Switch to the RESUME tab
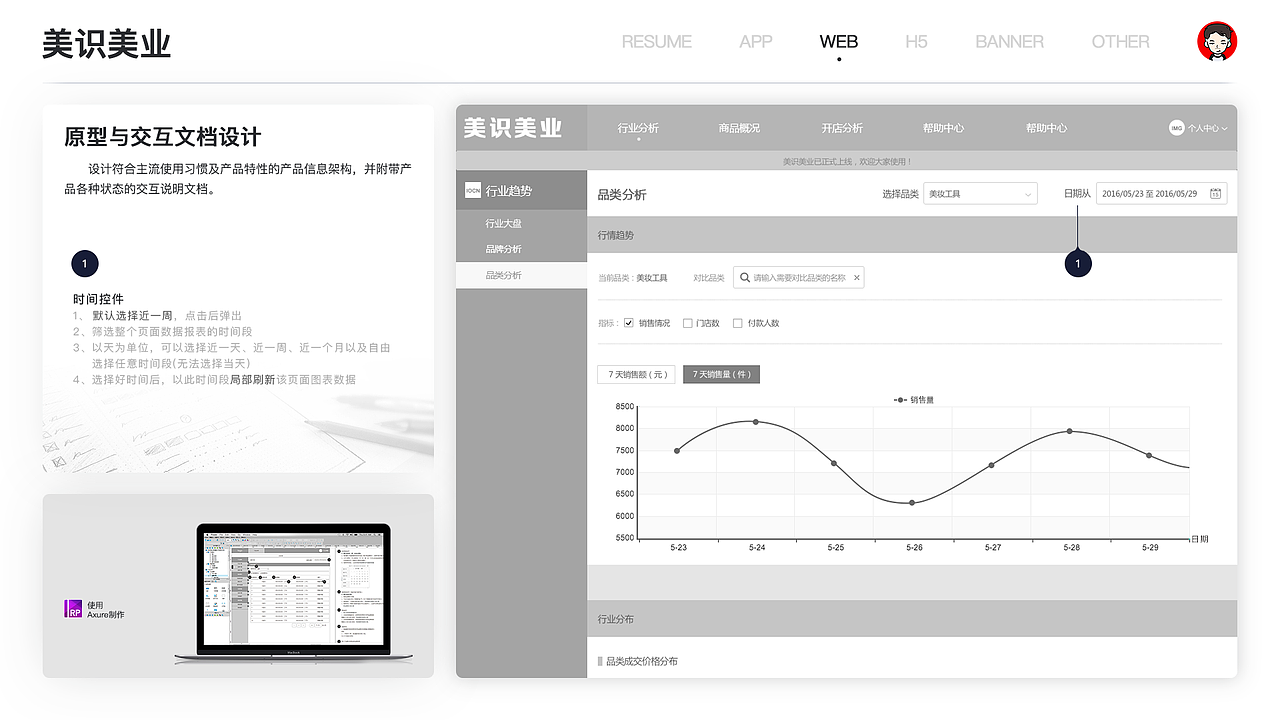1280x720 pixels. point(657,42)
